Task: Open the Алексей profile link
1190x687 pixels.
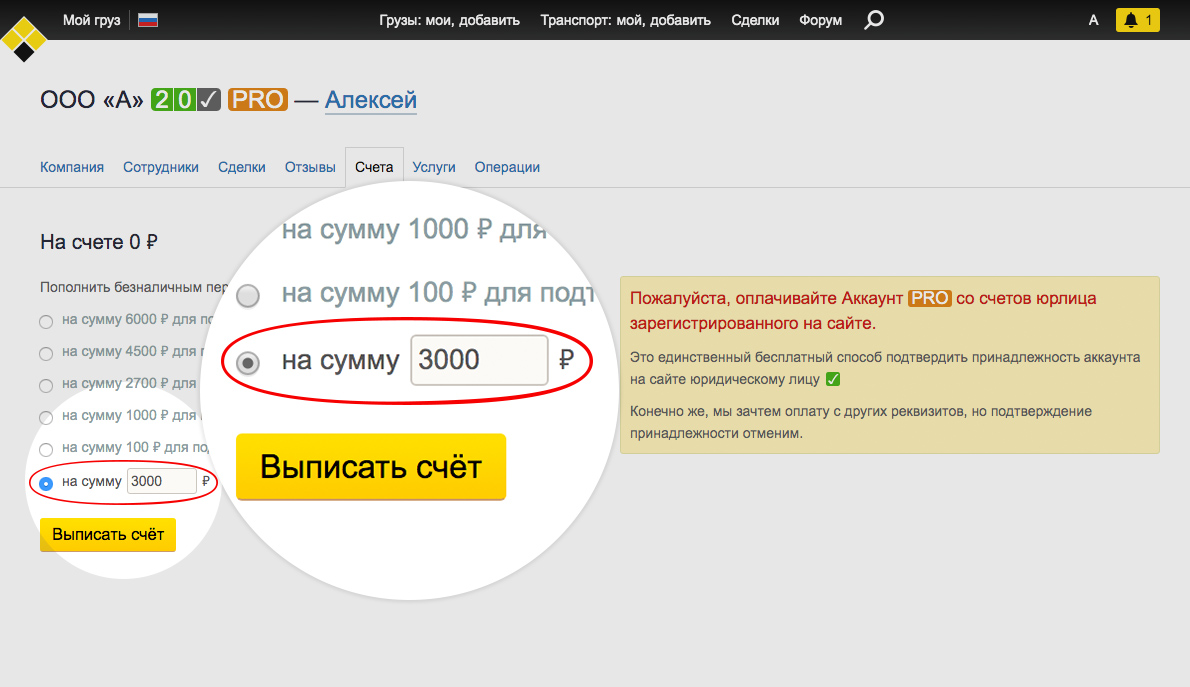Action: point(371,100)
